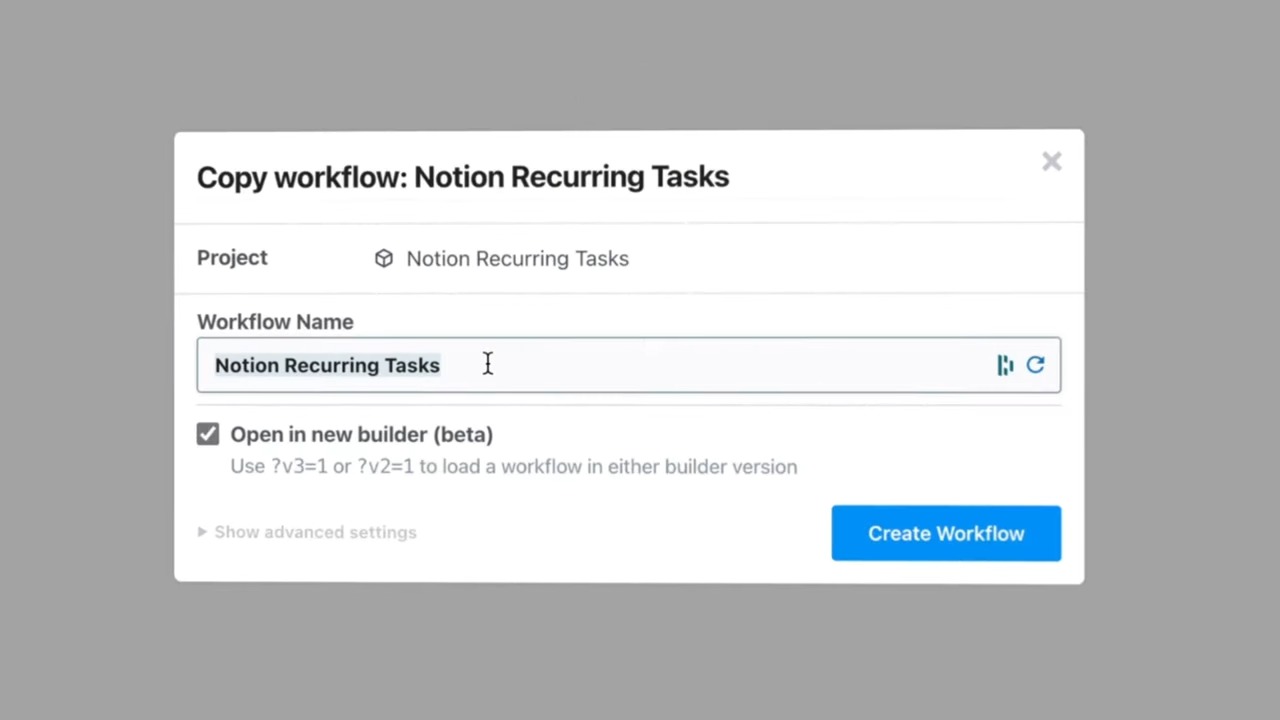Click the cube icon beside the project name
Viewport: 1280px width, 720px height.
[x=384, y=259]
